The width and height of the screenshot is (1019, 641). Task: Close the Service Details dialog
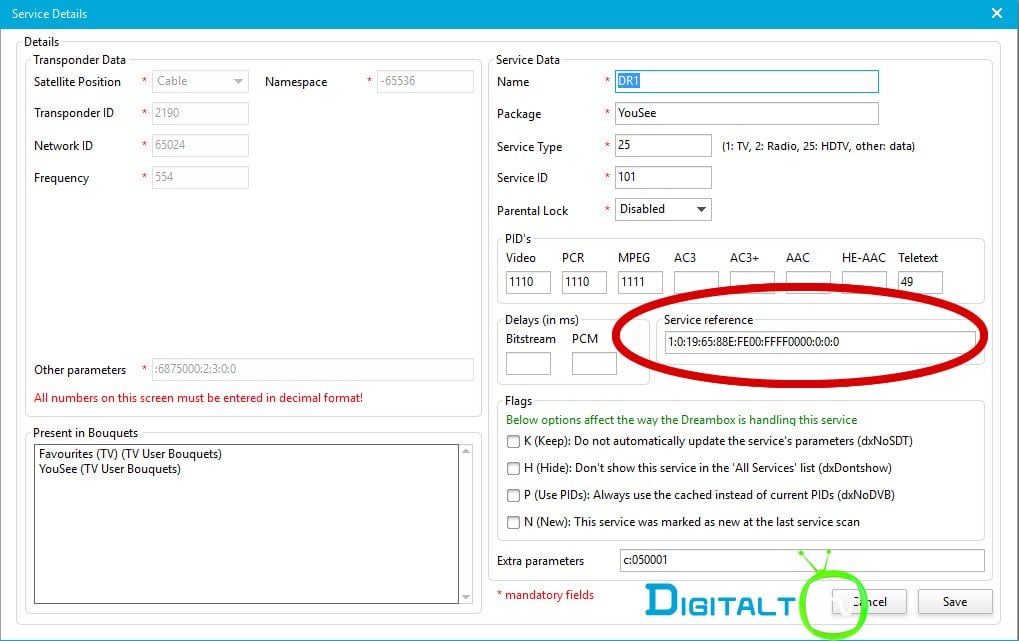pos(996,13)
